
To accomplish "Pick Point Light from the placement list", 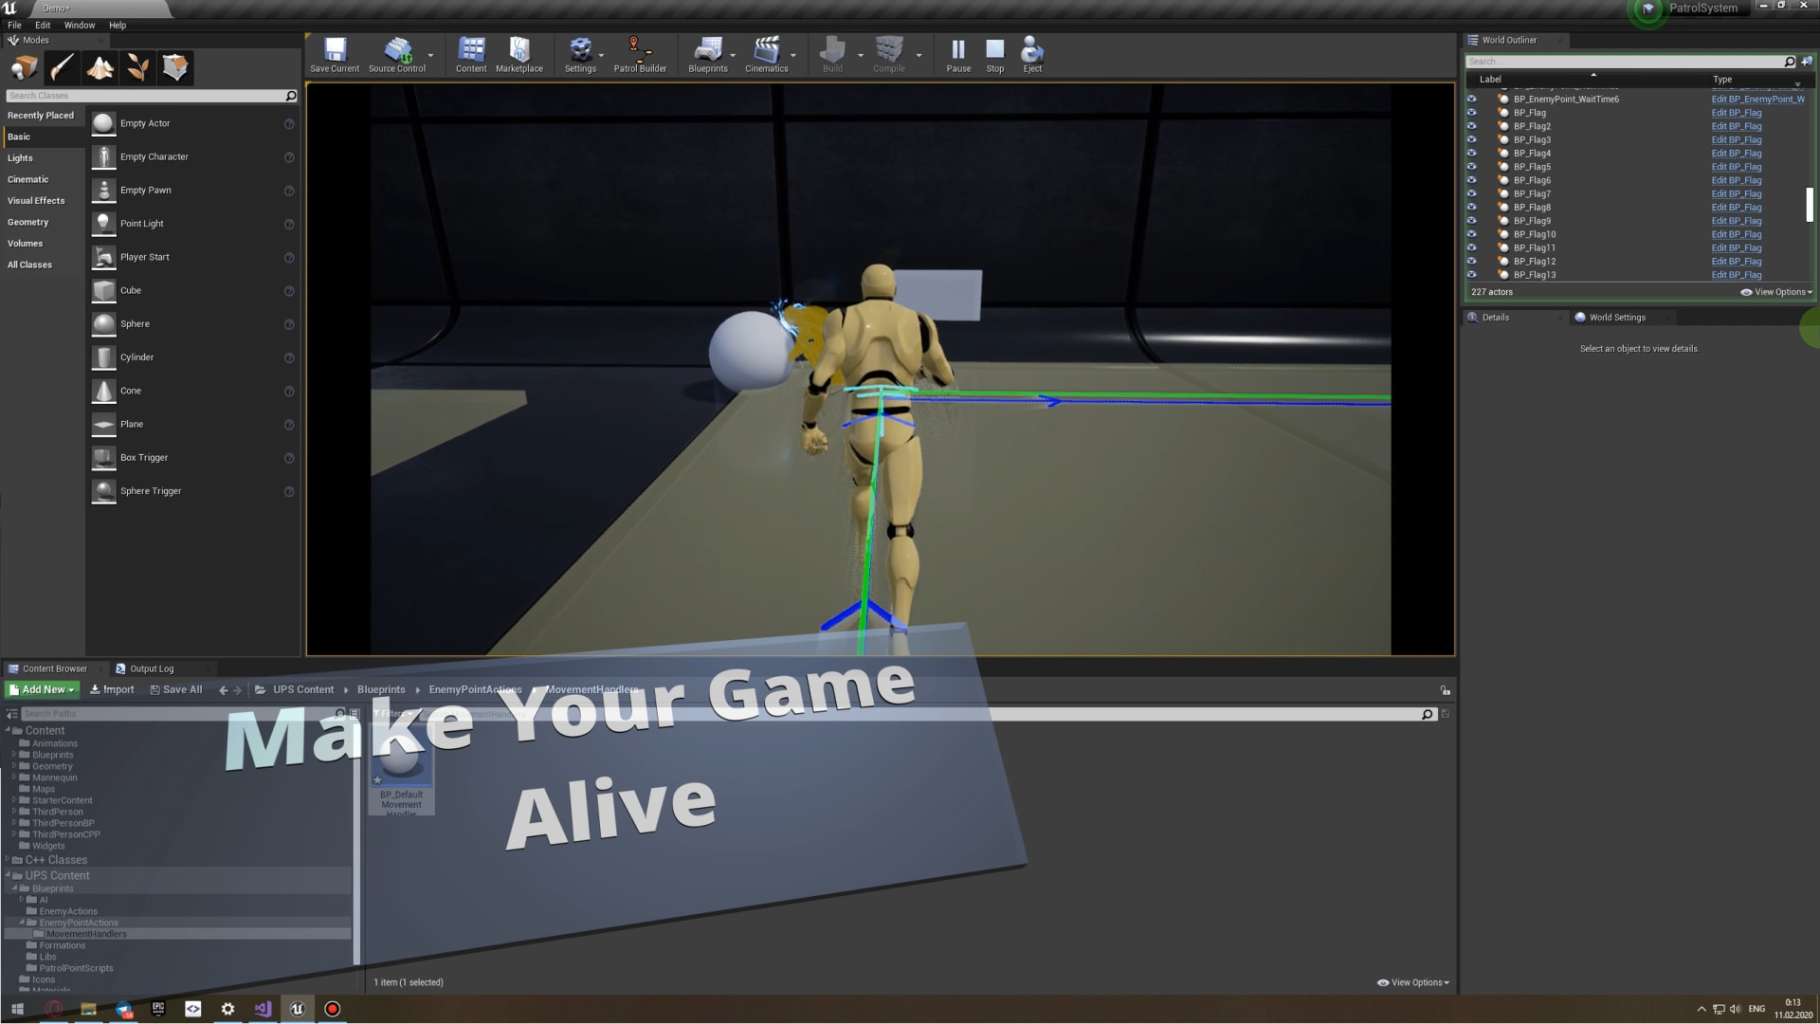I will tap(192, 223).
